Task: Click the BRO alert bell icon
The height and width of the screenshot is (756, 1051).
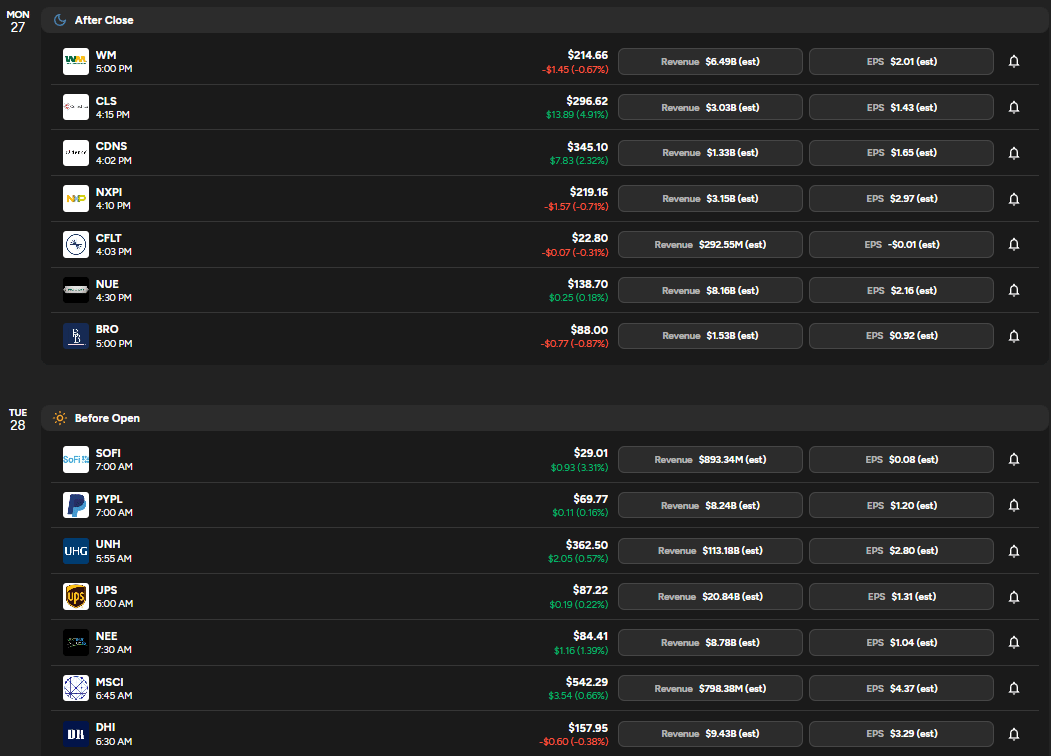Action: pyautogui.click(x=1013, y=336)
